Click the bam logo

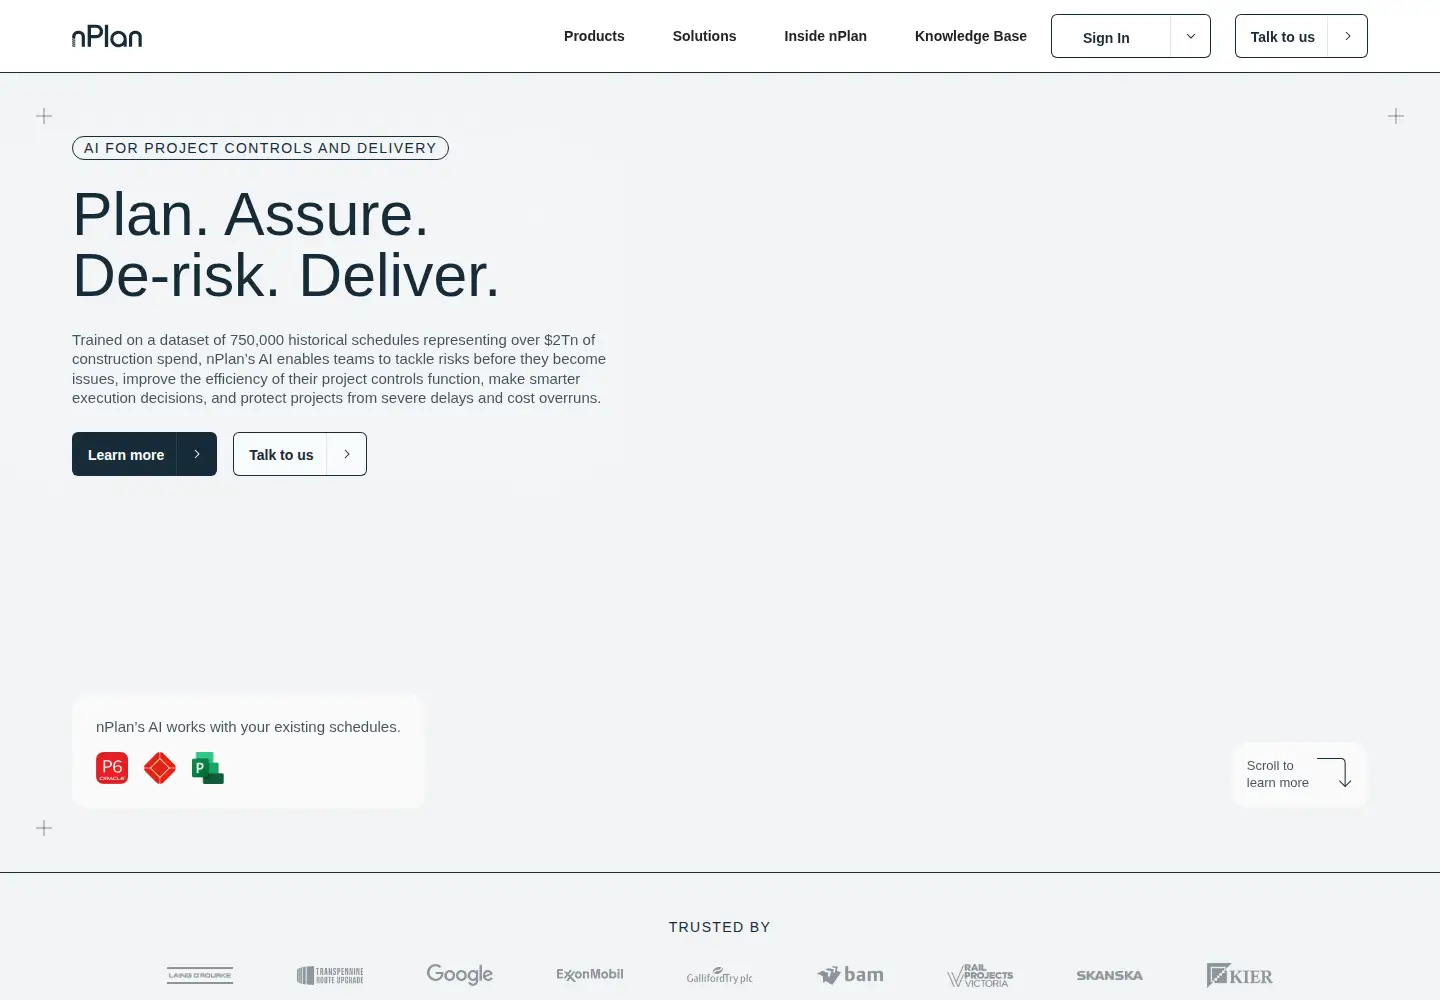(850, 975)
